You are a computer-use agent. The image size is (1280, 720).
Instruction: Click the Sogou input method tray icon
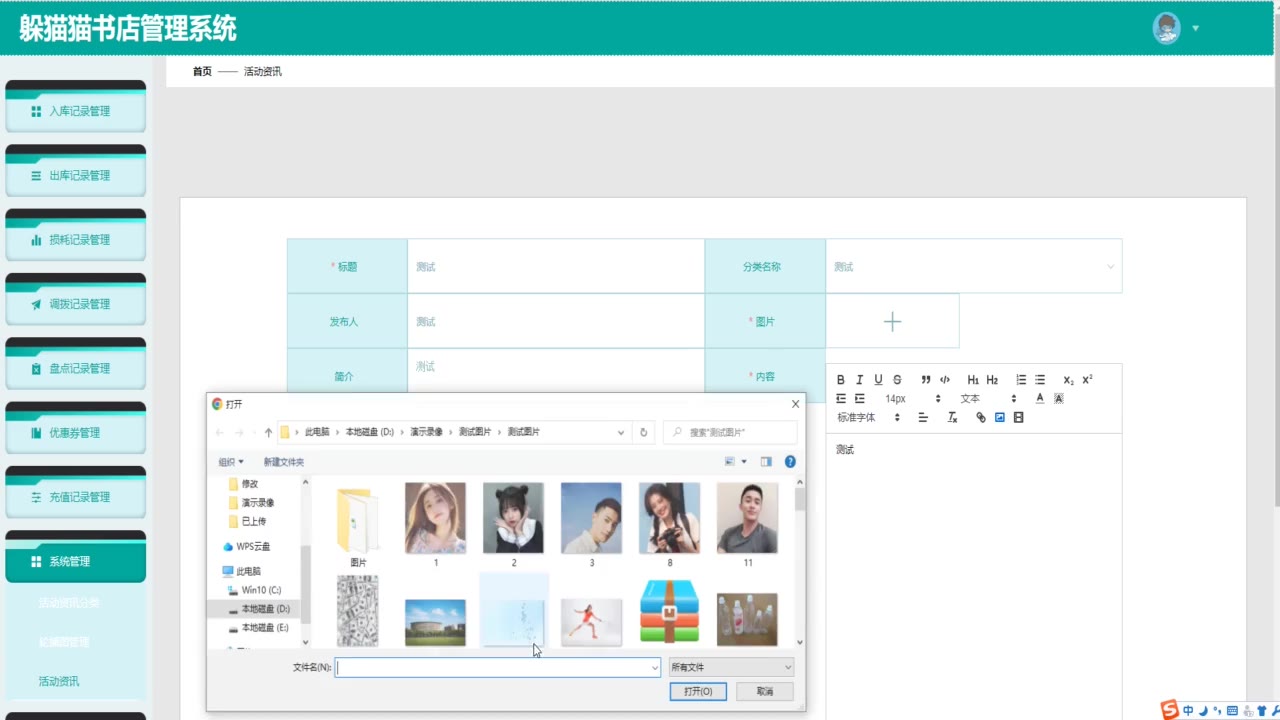coord(1169,710)
